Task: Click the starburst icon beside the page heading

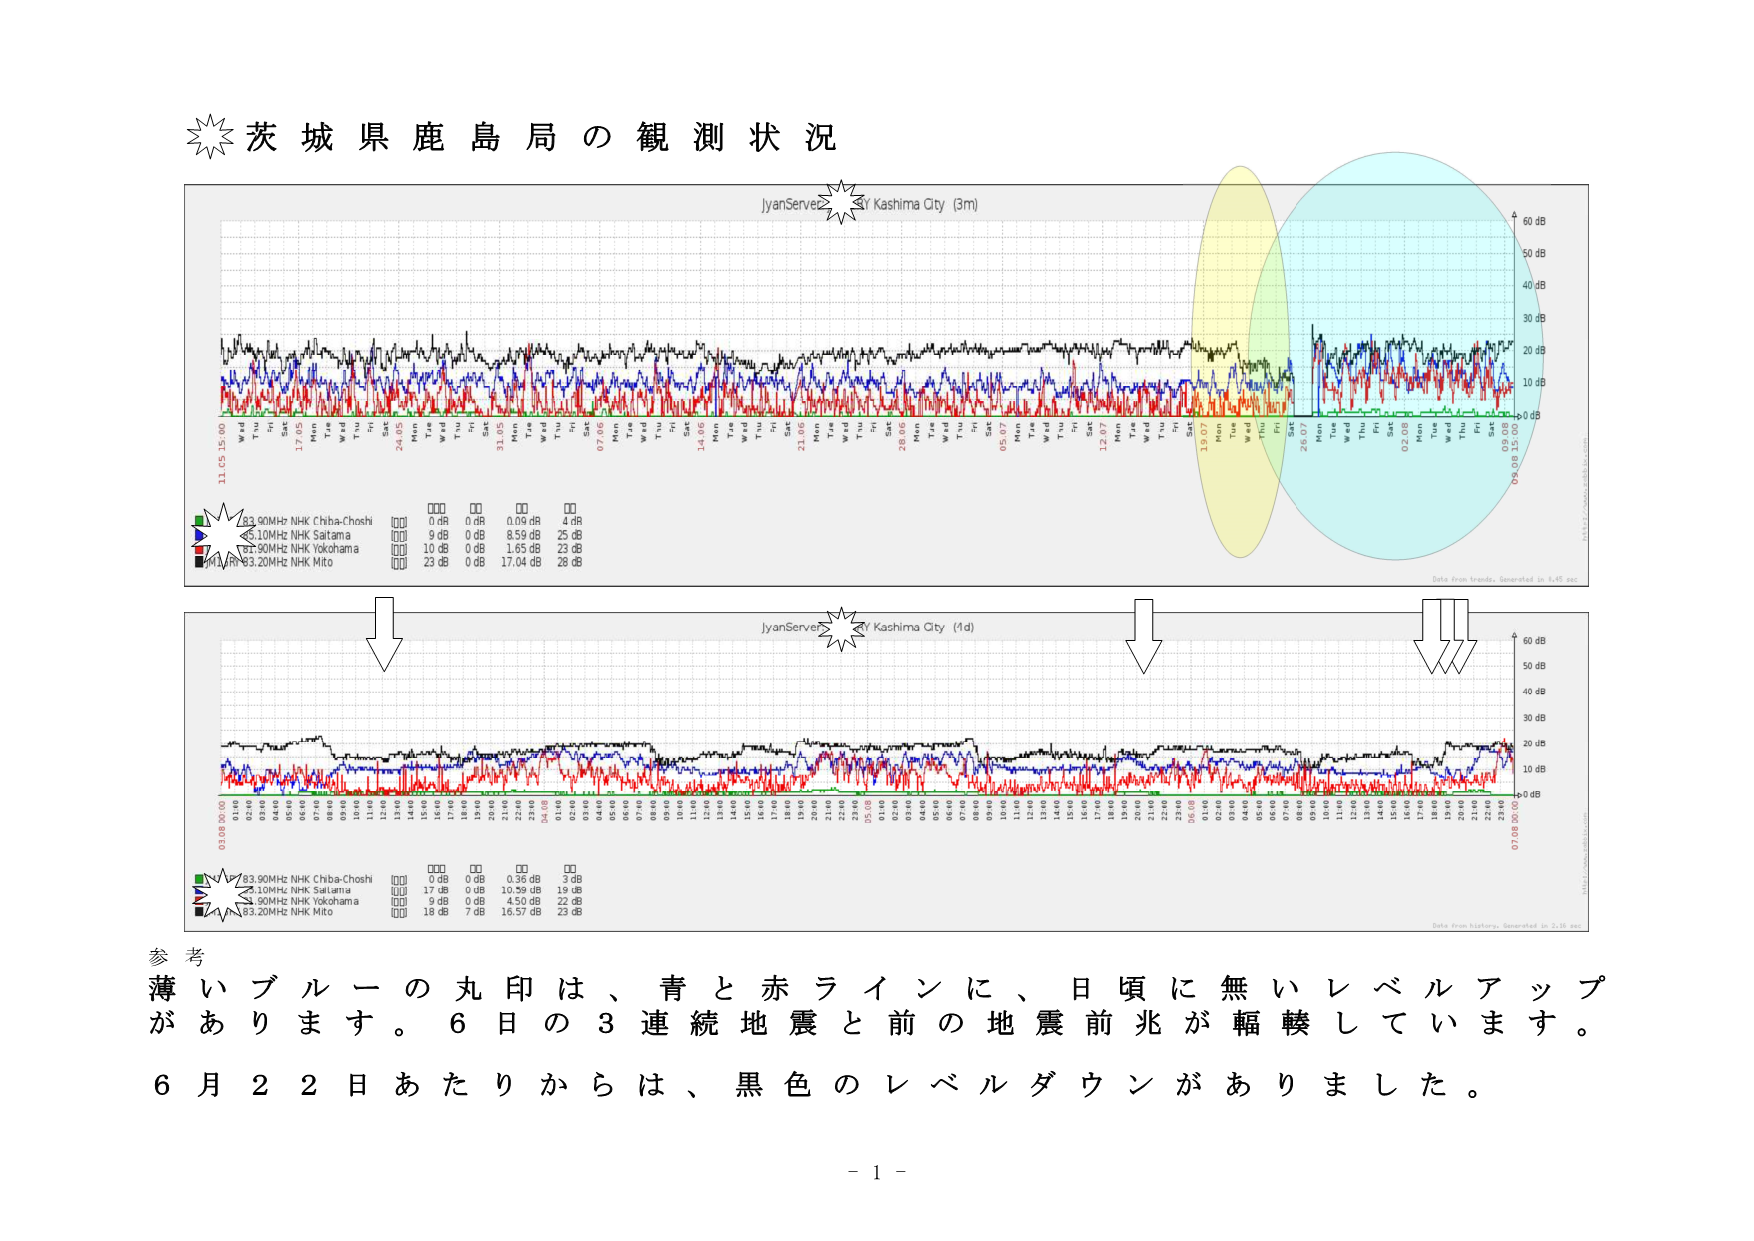Action: click(210, 137)
